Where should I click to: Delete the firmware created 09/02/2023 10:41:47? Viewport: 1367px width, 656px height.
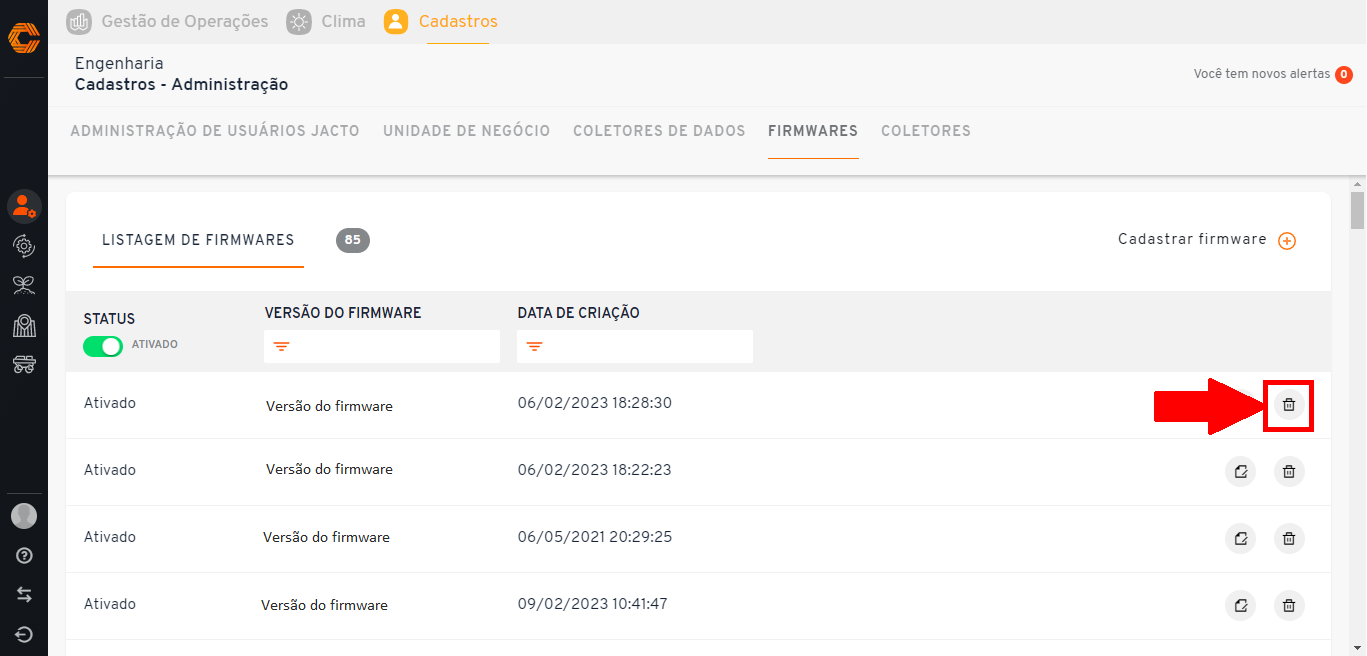(x=1289, y=606)
